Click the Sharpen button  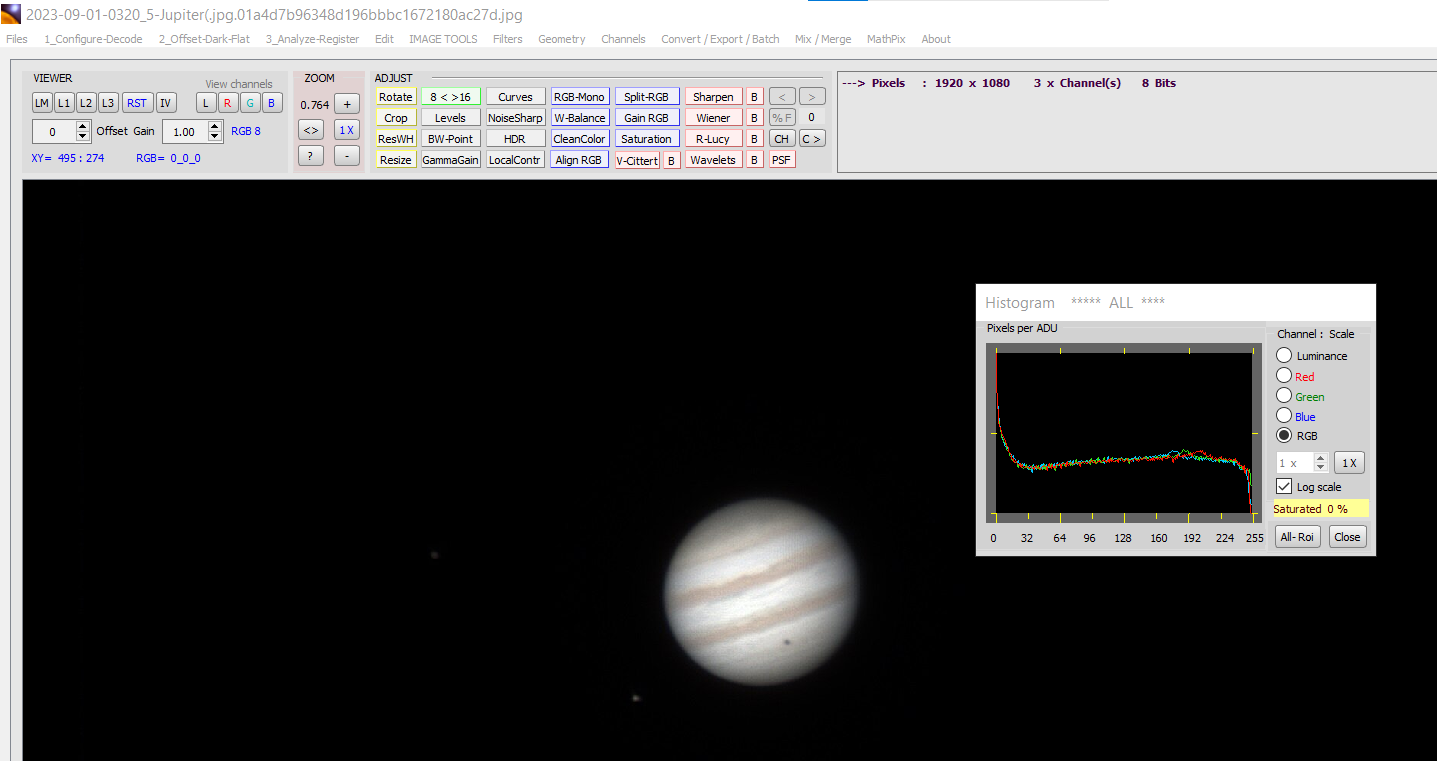(x=713, y=97)
